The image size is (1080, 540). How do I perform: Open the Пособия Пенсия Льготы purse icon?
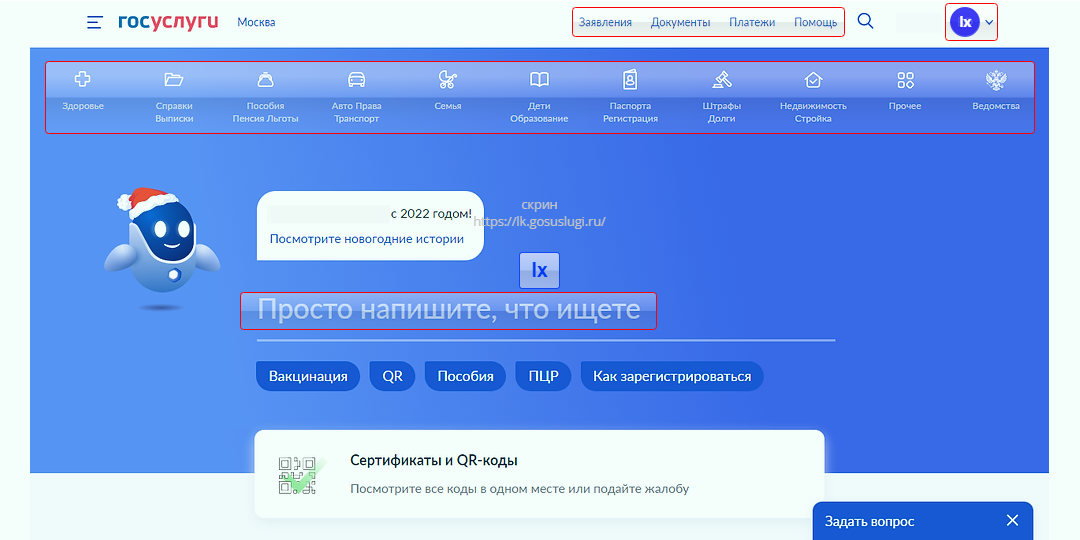(265, 80)
